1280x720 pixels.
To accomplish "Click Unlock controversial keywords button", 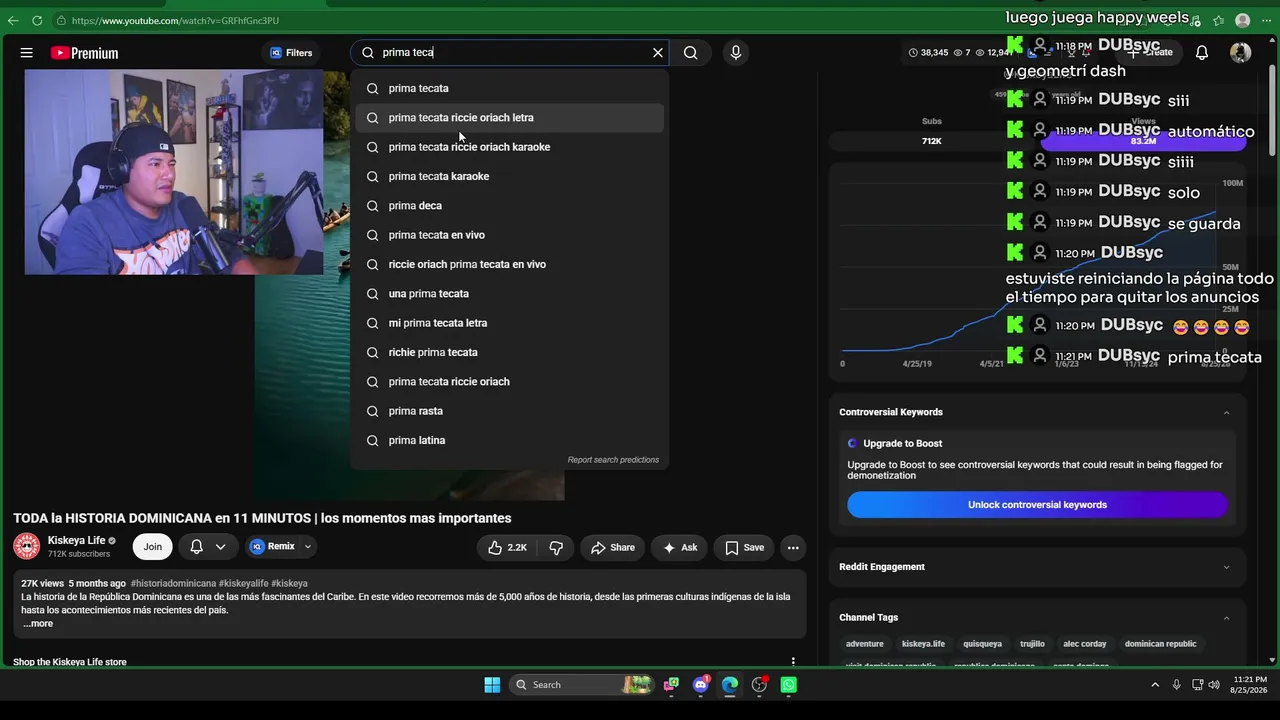I will pos(1037,505).
